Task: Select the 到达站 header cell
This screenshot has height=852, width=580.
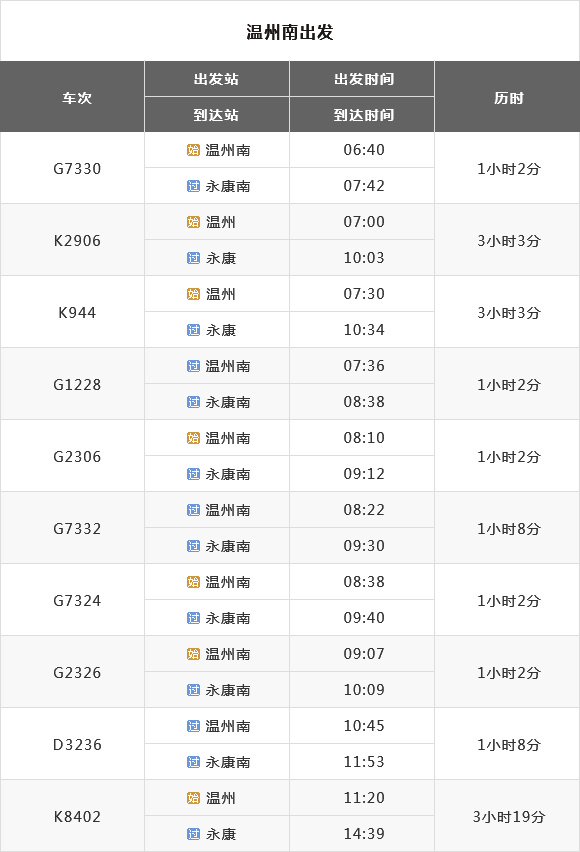Action: click(216, 115)
